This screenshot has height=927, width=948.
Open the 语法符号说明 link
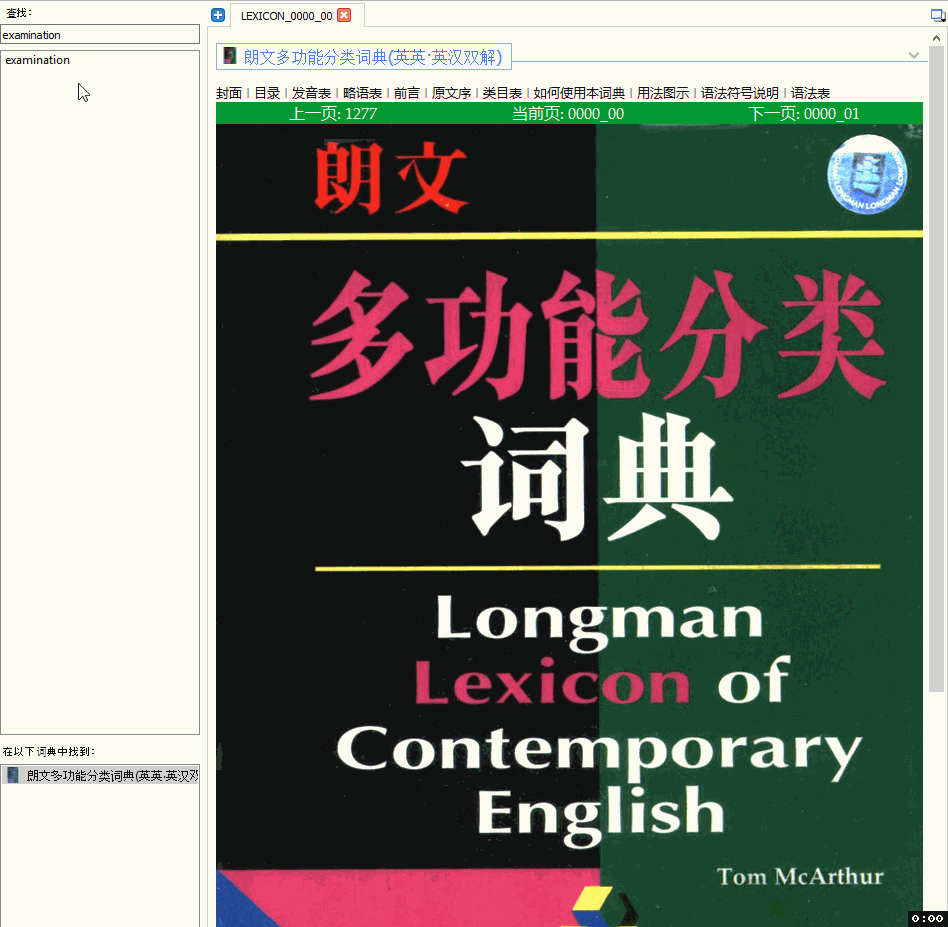739,93
